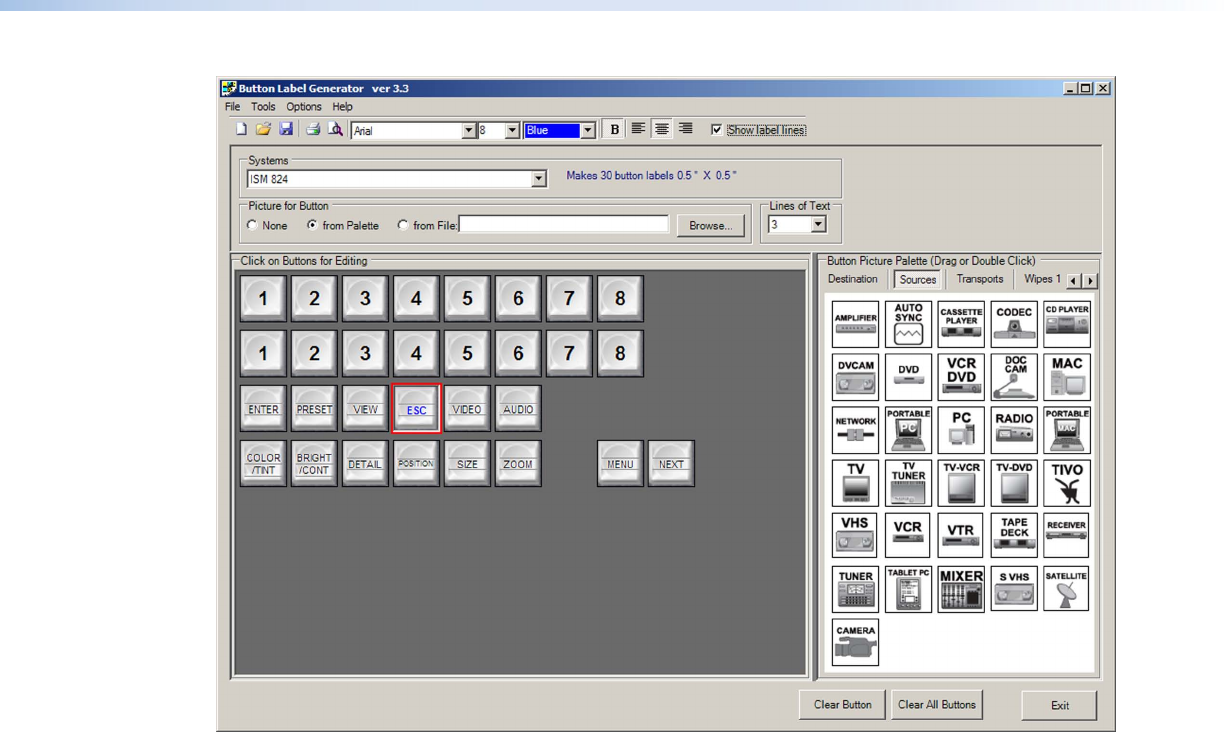Click the Browse... button
1224x732 pixels.
click(710, 226)
